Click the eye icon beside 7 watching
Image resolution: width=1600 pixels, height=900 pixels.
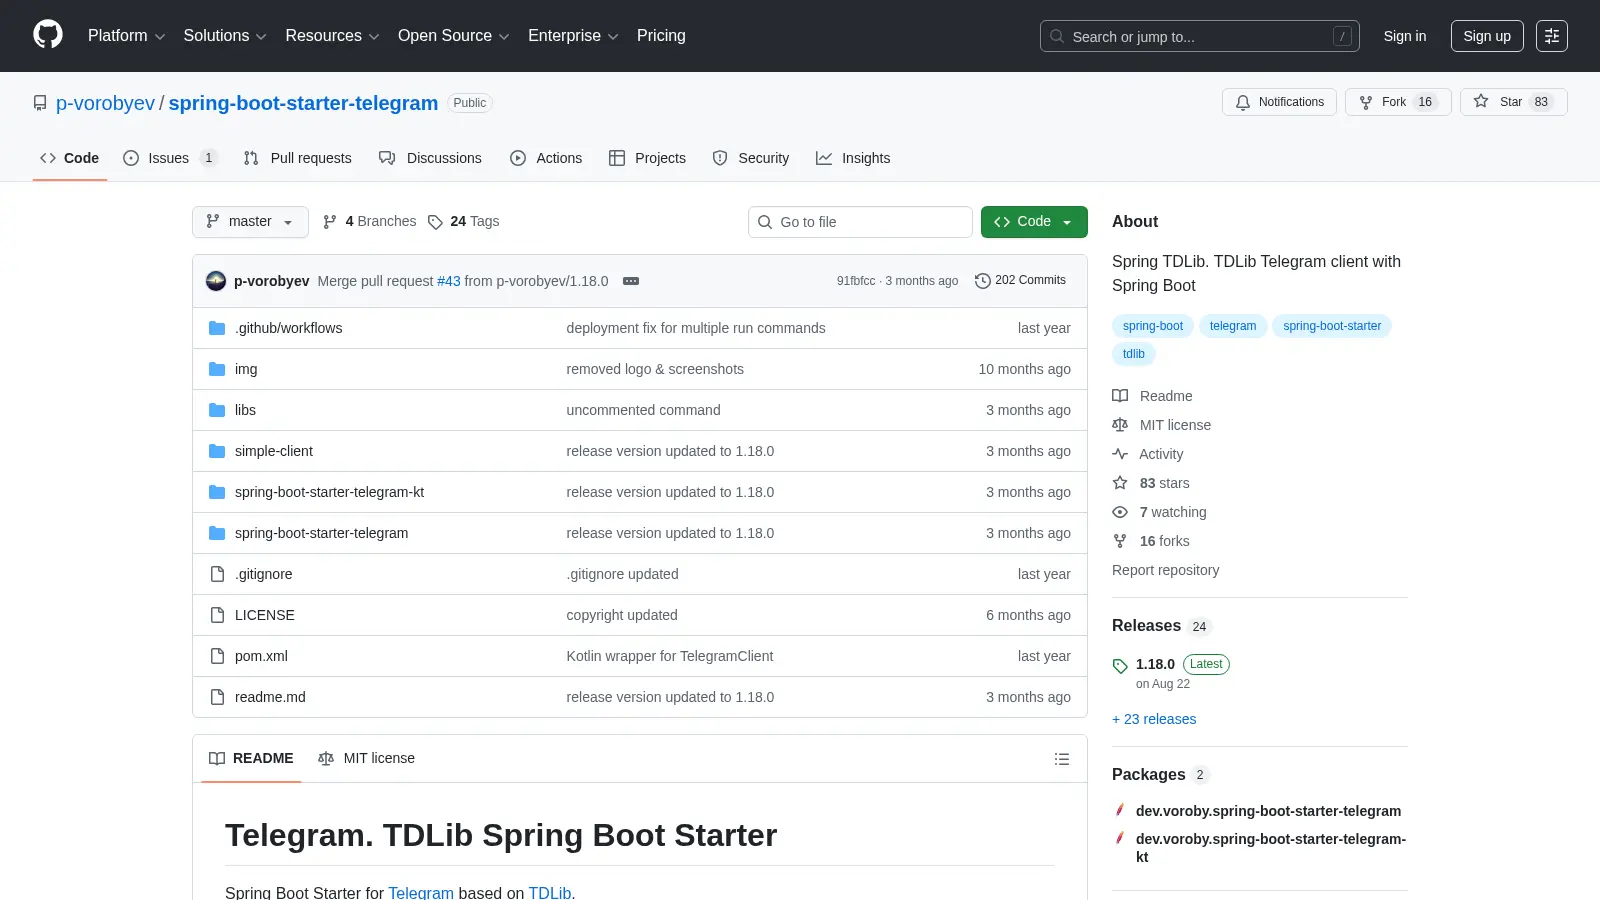(x=1120, y=512)
